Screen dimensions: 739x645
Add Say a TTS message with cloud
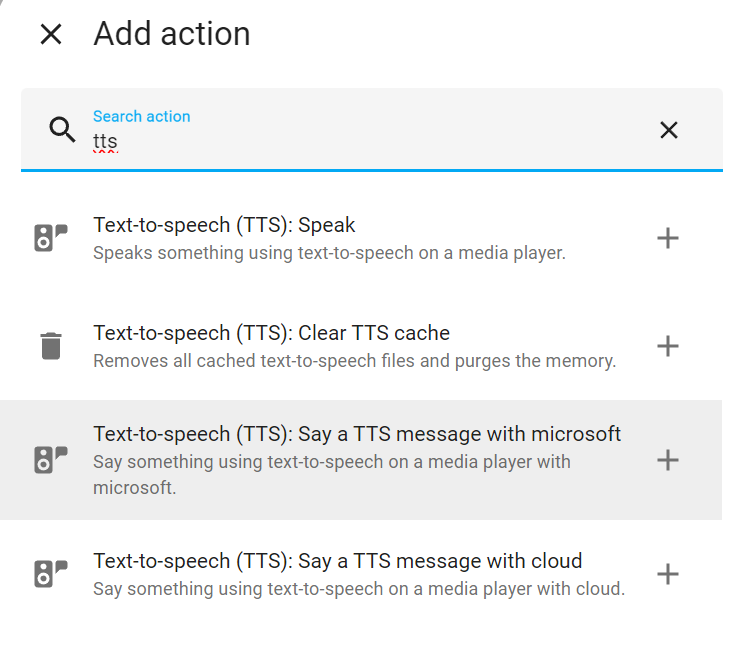(x=668, y=574)
